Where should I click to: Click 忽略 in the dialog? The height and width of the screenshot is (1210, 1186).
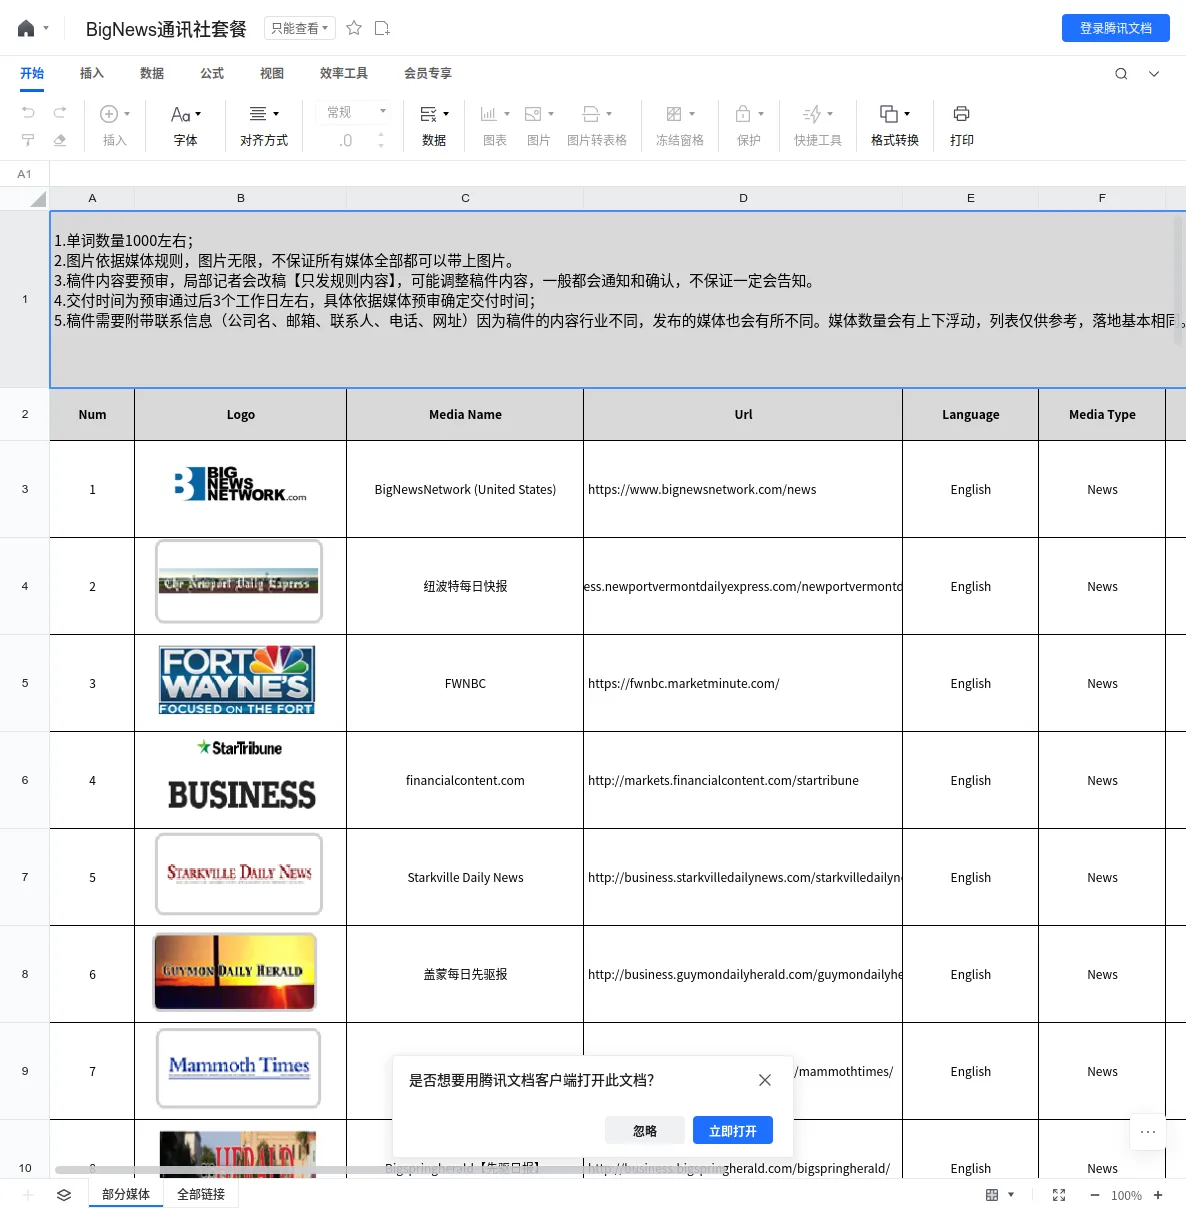click(x=645, y=1131)
